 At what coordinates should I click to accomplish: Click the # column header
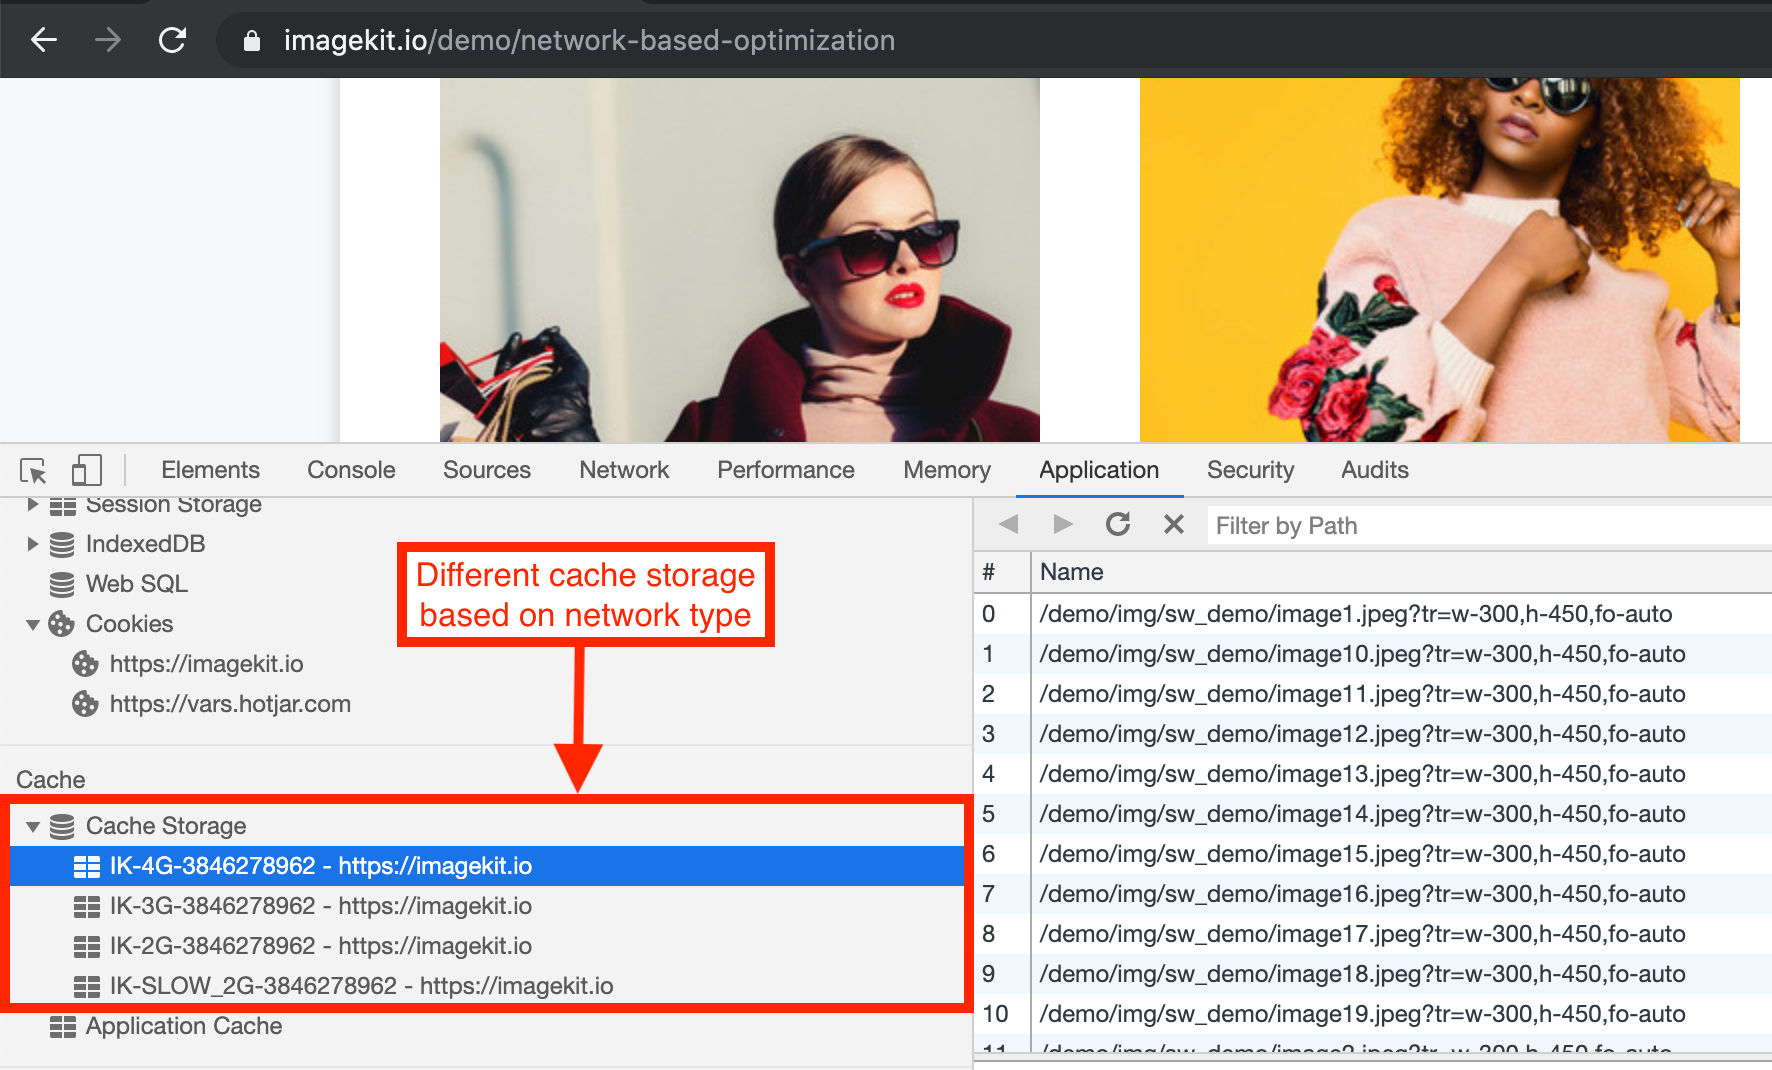[1002, 572]
